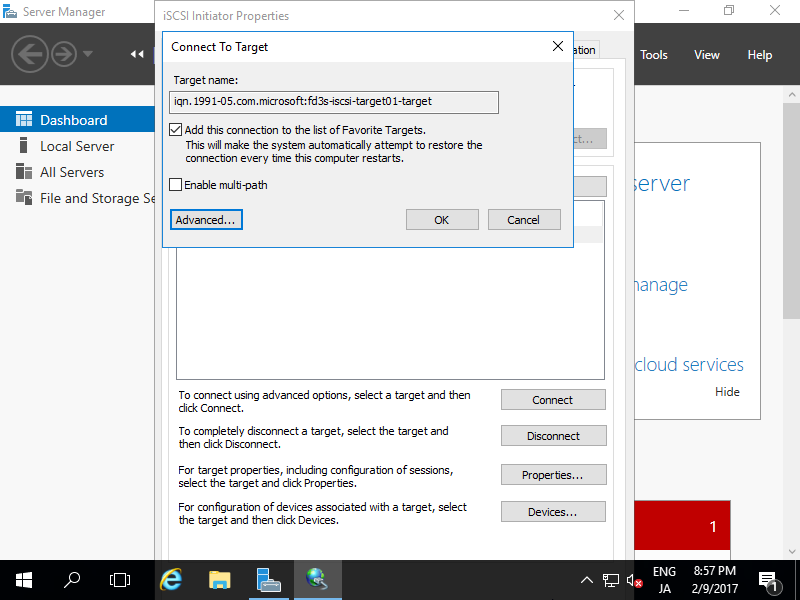Open All Servers in the sidebar
800x600 pixels.
click(78, 172)
